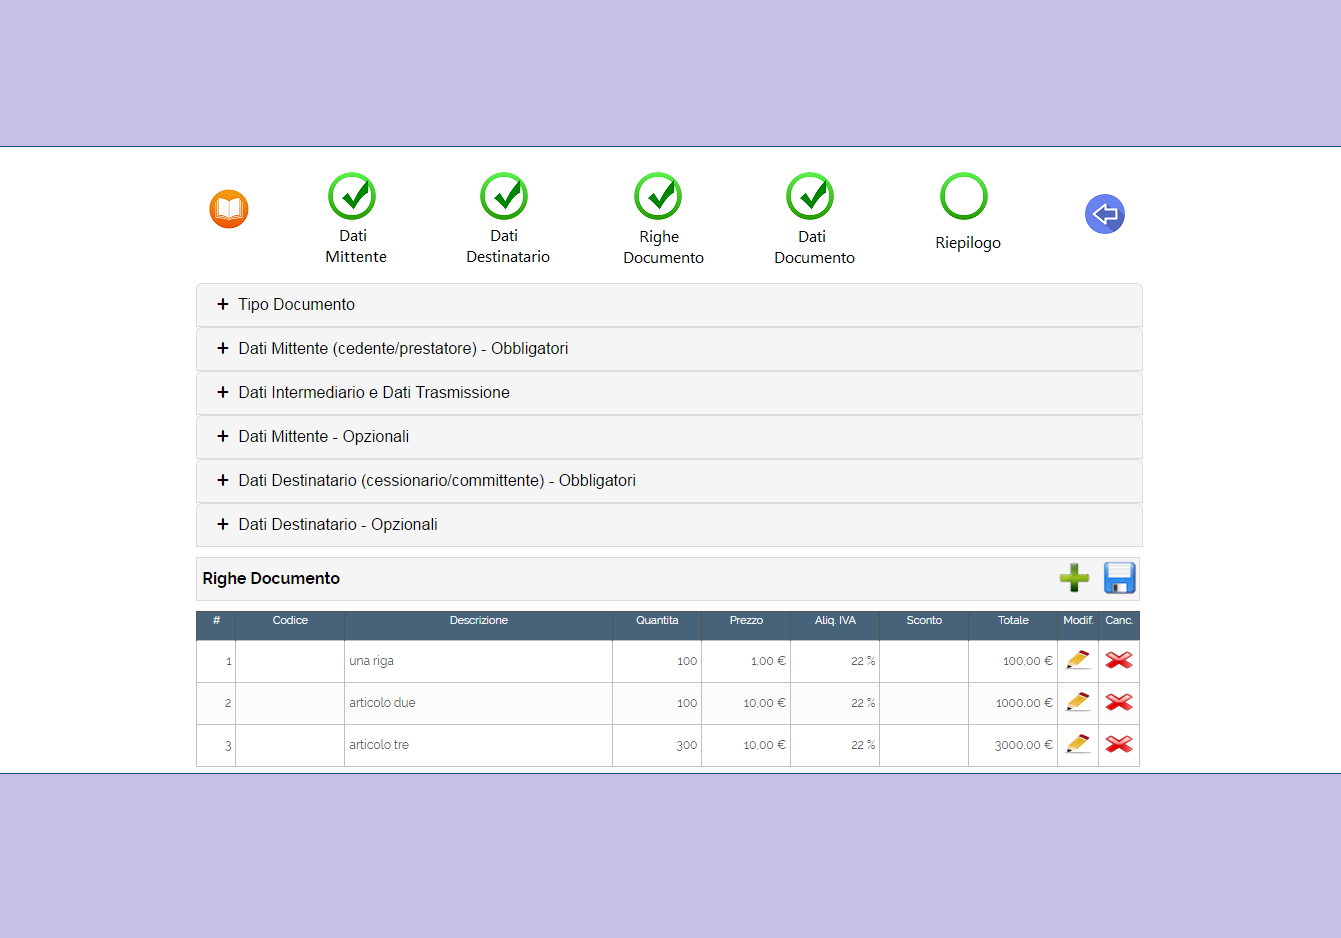Screen dimensions: 1341x938
Task: Select the 'articolo due' description cell
Action: [x=479, y=703]
